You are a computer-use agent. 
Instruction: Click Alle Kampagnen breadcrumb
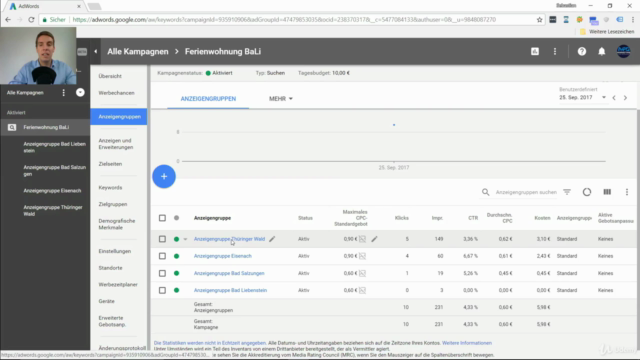click(x=138, y=51)
